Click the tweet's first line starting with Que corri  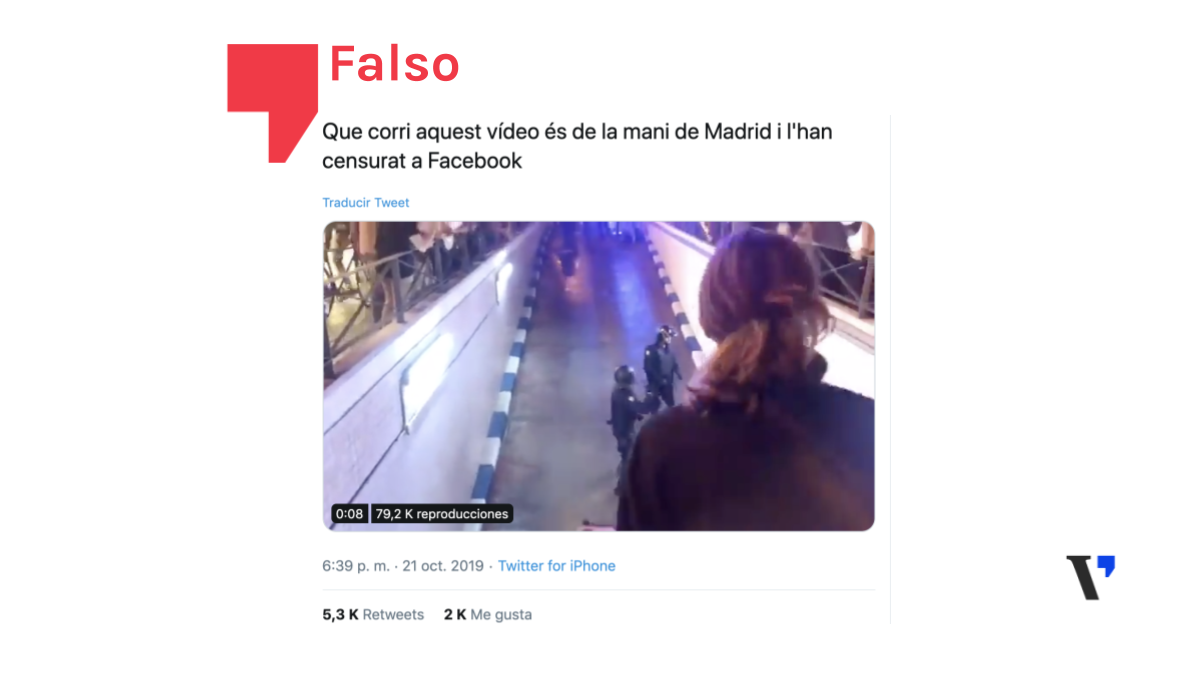(x=579, y=132)
